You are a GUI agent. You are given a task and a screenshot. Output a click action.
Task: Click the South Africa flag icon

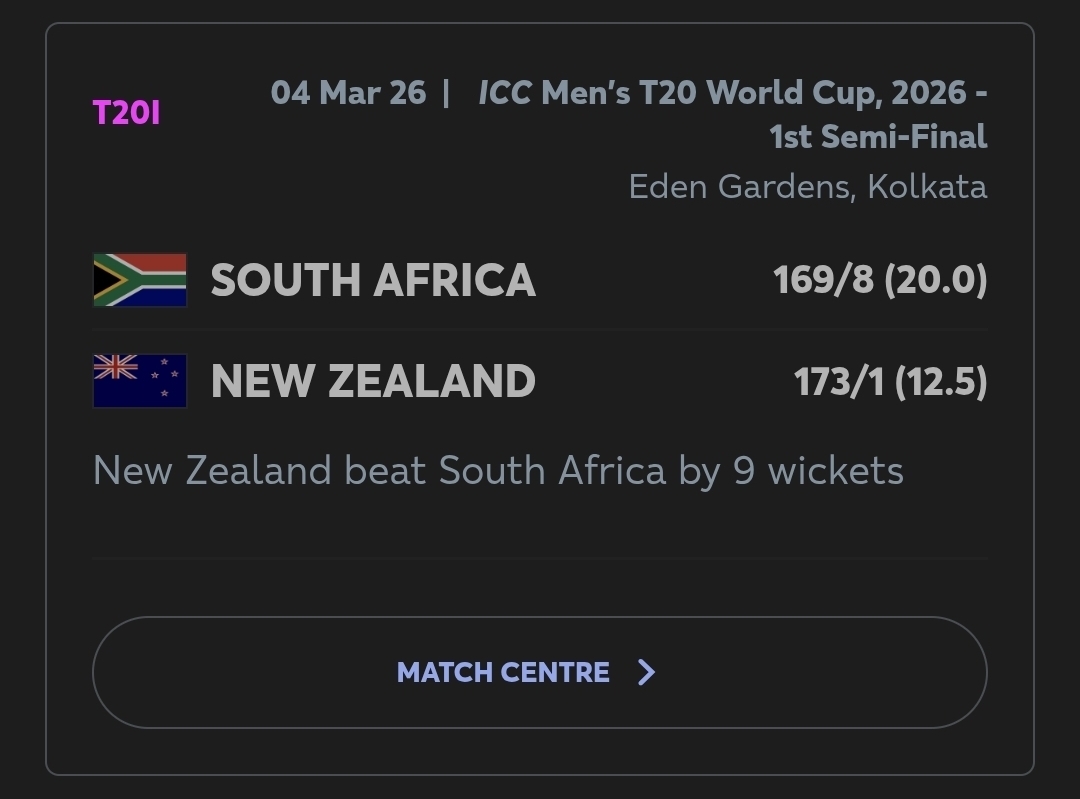tap(140, 280)
